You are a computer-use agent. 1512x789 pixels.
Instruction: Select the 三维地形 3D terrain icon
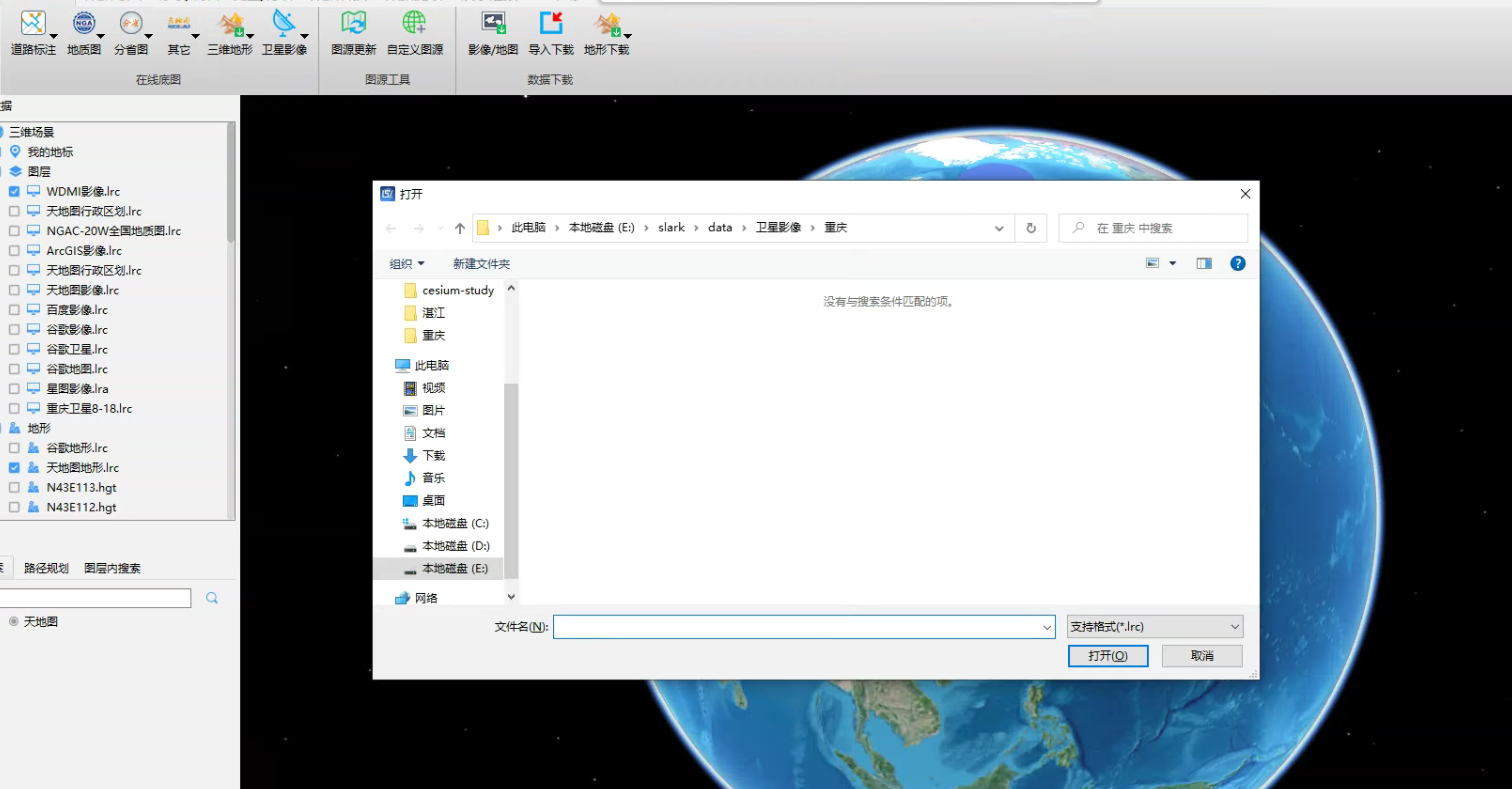(x=231, y=23)
